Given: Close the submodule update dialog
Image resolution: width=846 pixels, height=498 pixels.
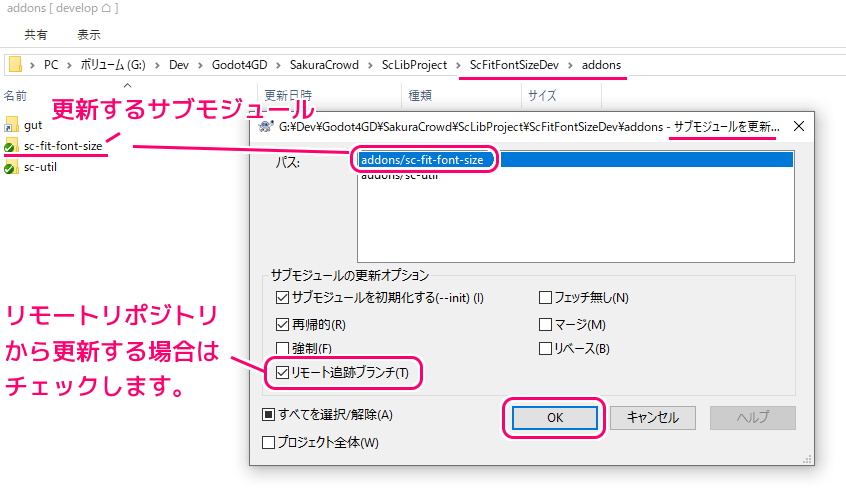Looking at the screenshot, I should point(799,127).
